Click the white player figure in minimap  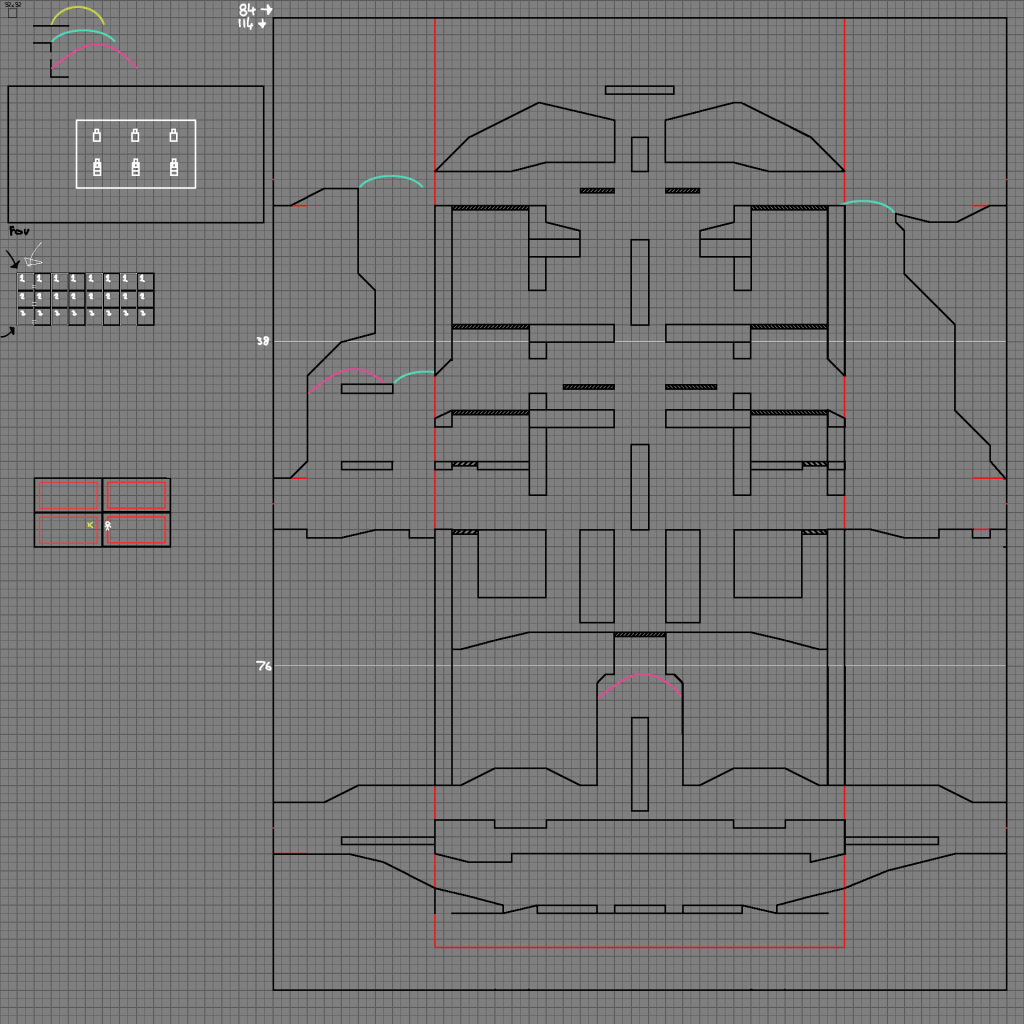click(108, 526)
